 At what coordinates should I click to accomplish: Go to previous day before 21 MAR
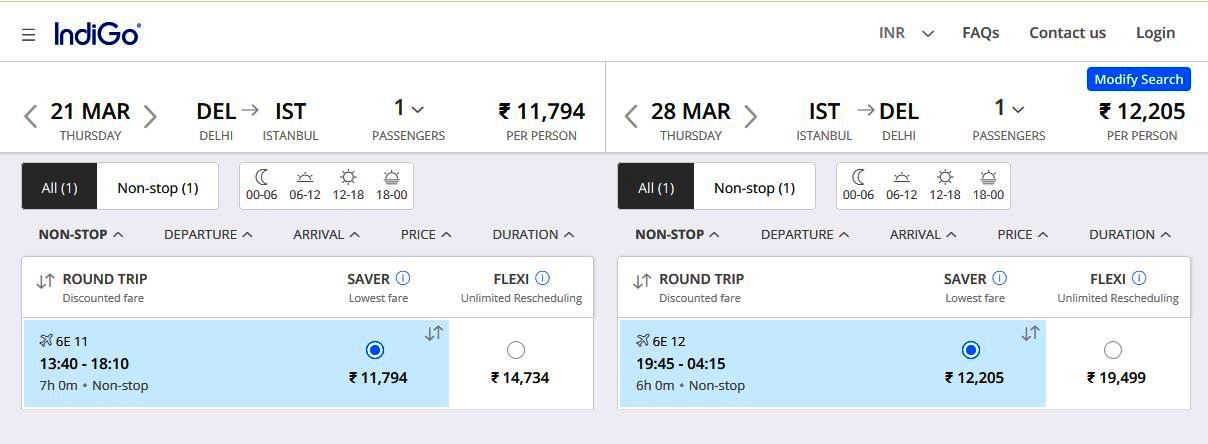pos(31,117)
